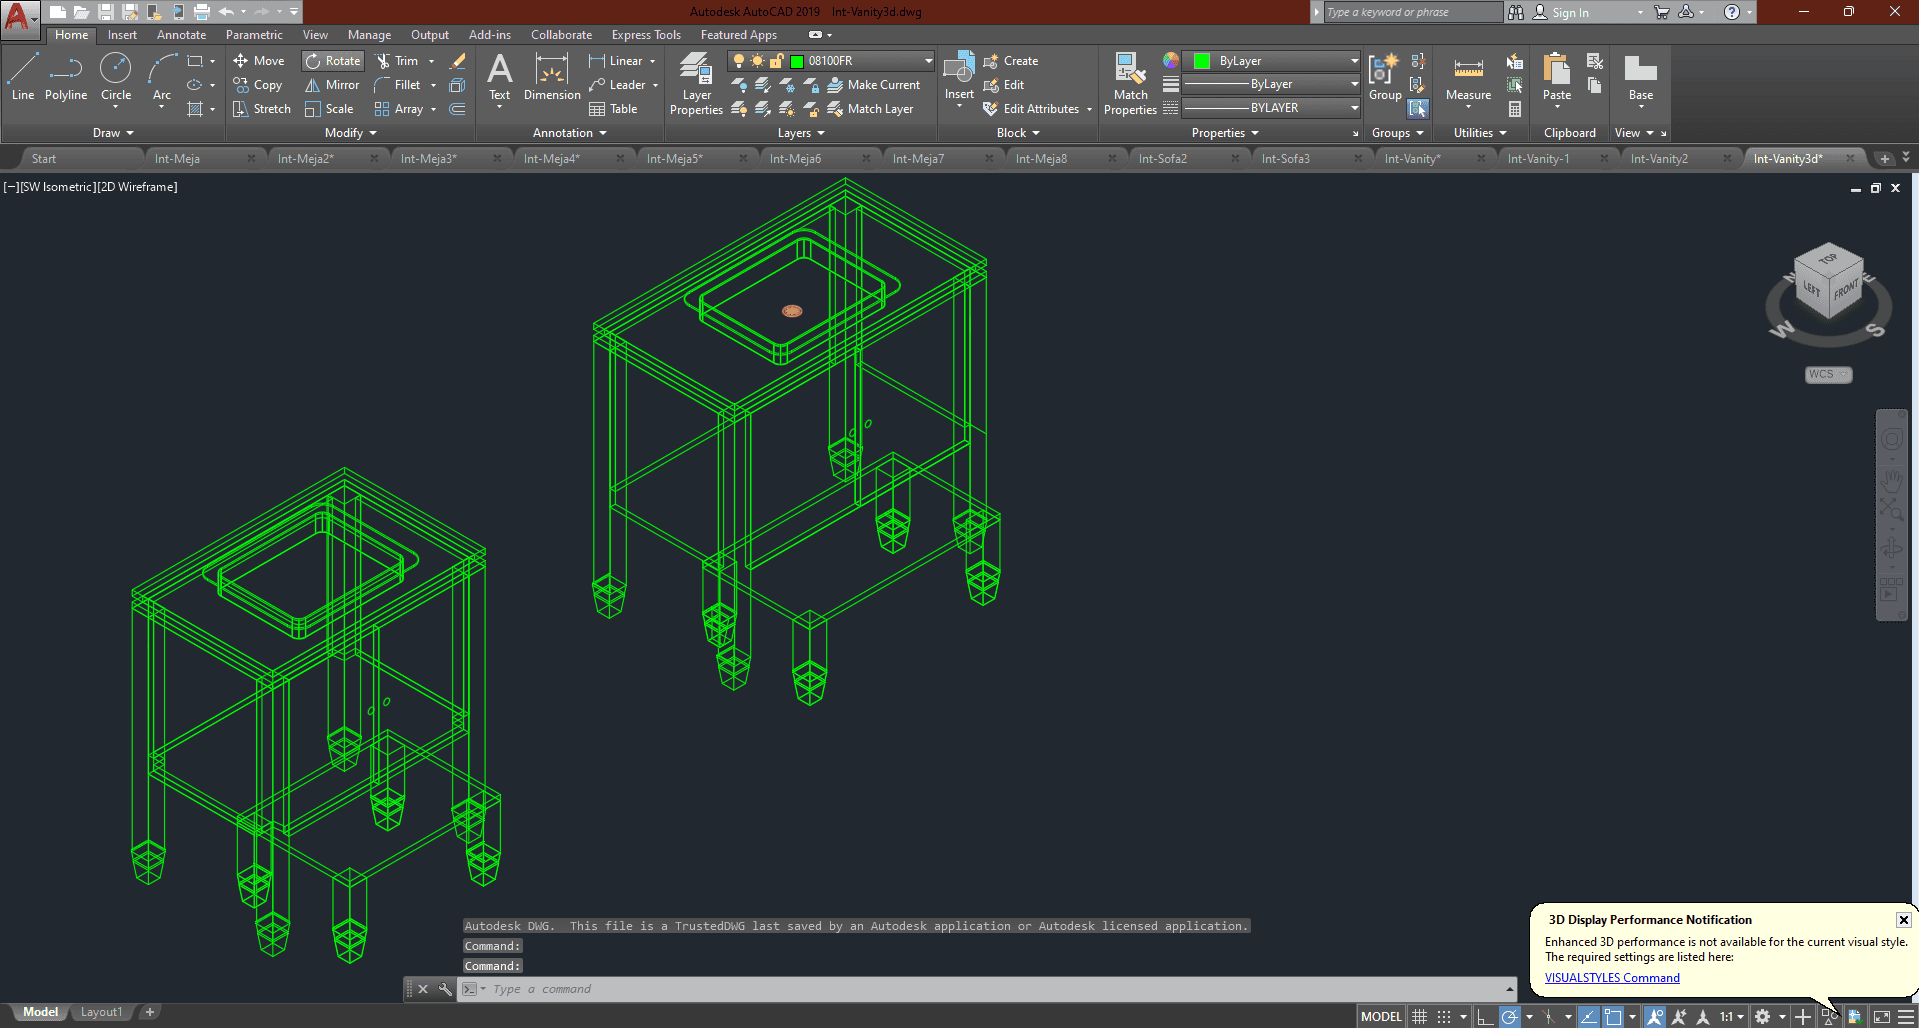This screenshot has height=1028, width=1919.
Task: Toggle ortho mode in status bar
Action: 1485,1017
